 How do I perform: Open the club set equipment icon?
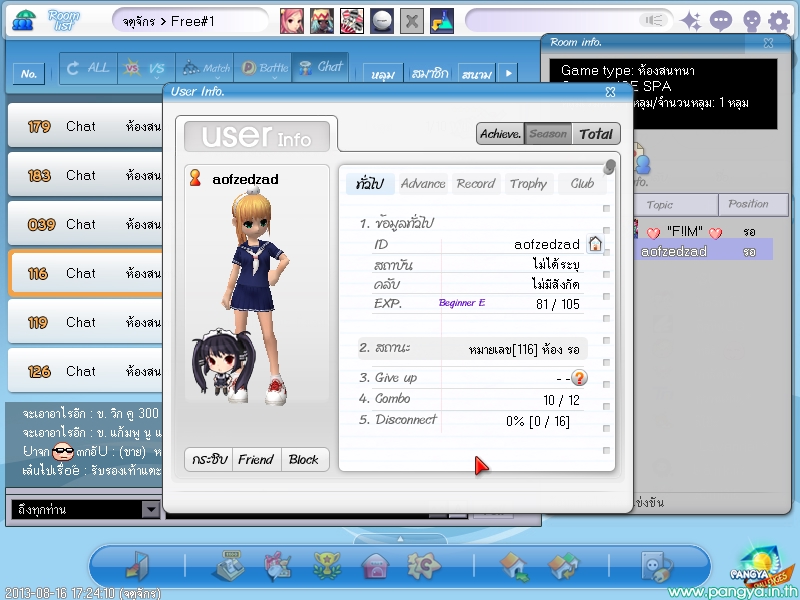point(352,21)
